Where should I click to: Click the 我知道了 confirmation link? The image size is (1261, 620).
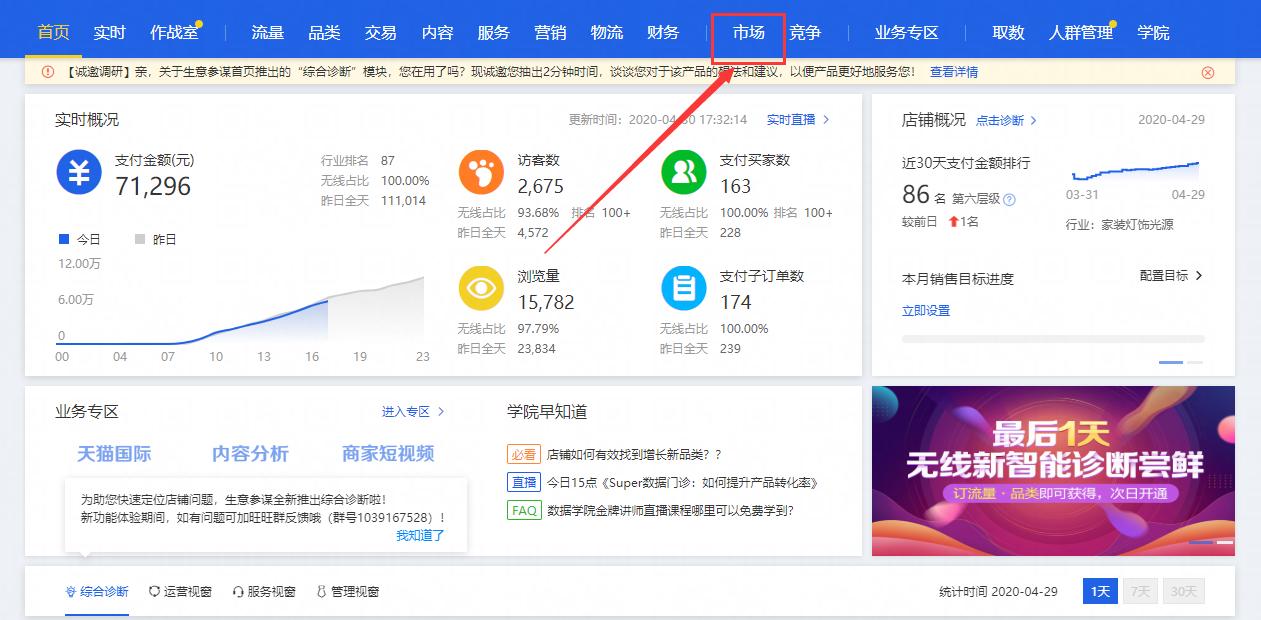(420, 535)
